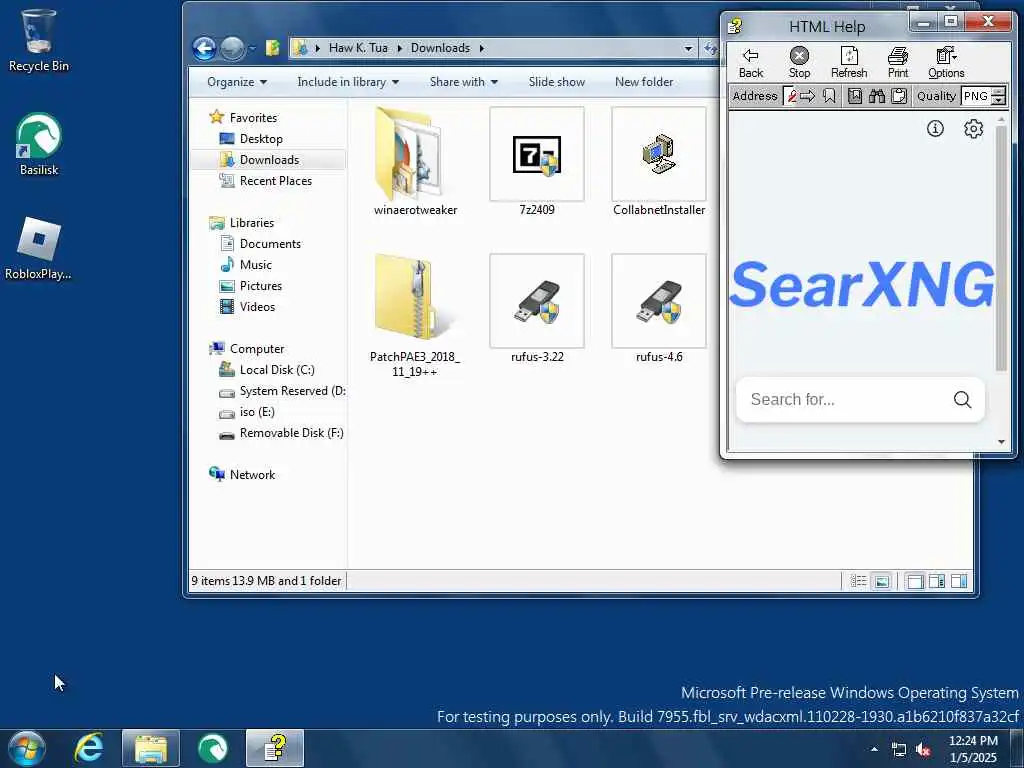Screen dimensions: 1024x768
Task: Select the 7z2409 installer file
Action: tap(537, 161)
